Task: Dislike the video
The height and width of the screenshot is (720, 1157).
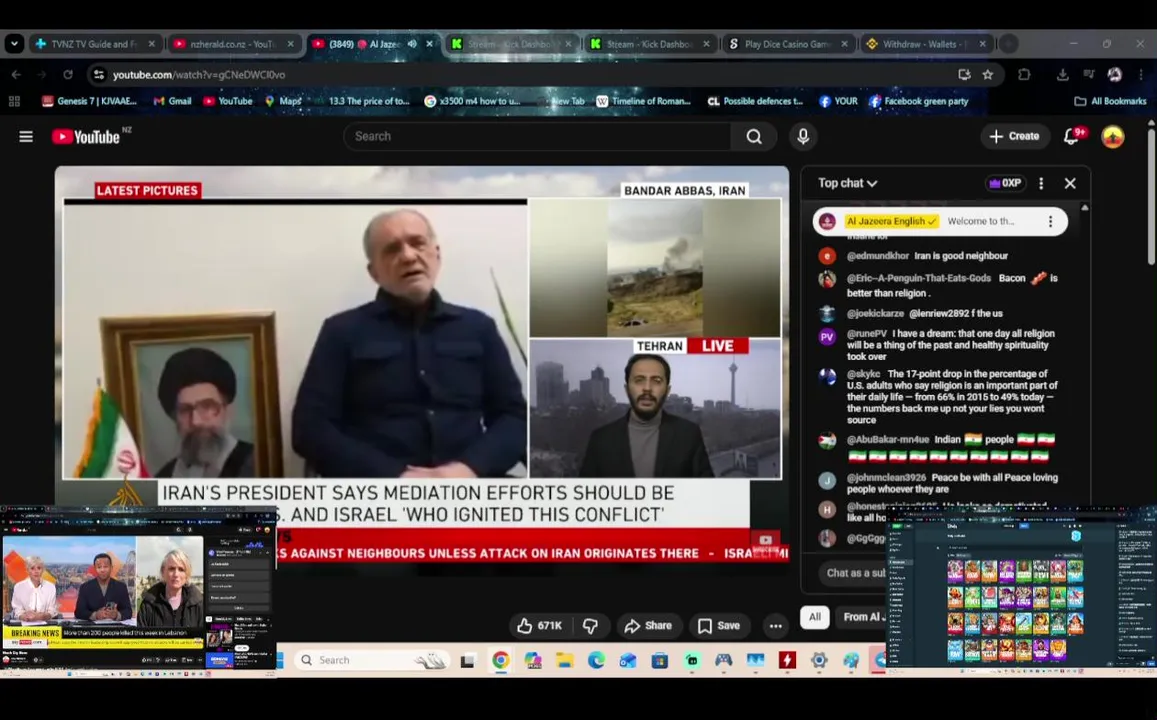Action: [x=590, y=626]
